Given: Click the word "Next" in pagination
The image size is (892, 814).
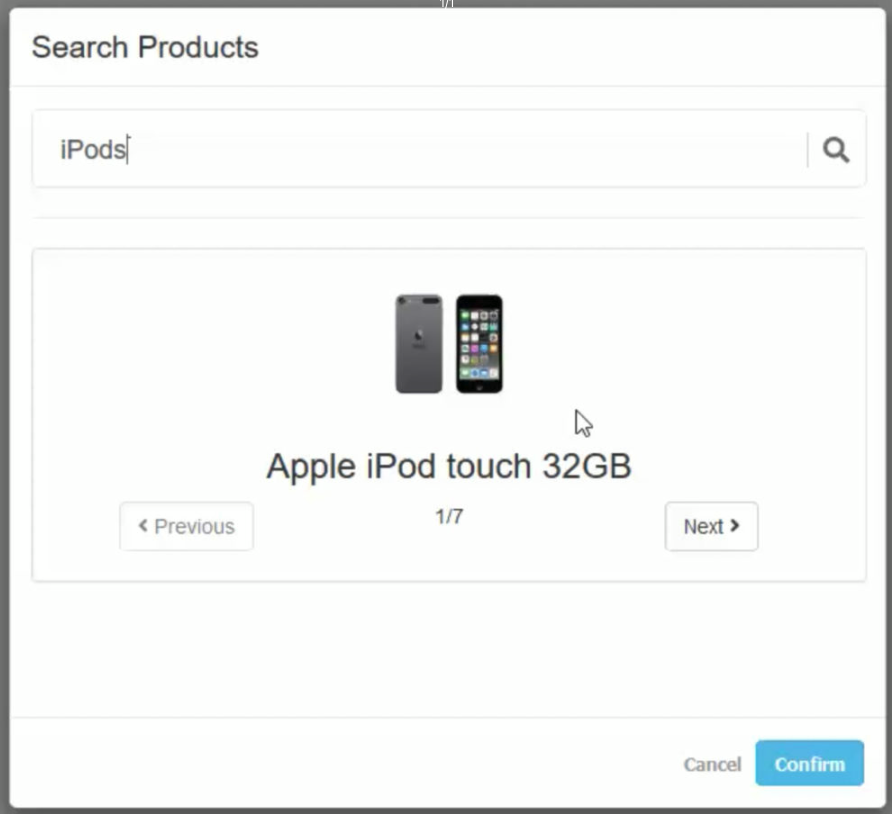Looking at the screenshot, I should pyautogui.click(x=703, y=526).
